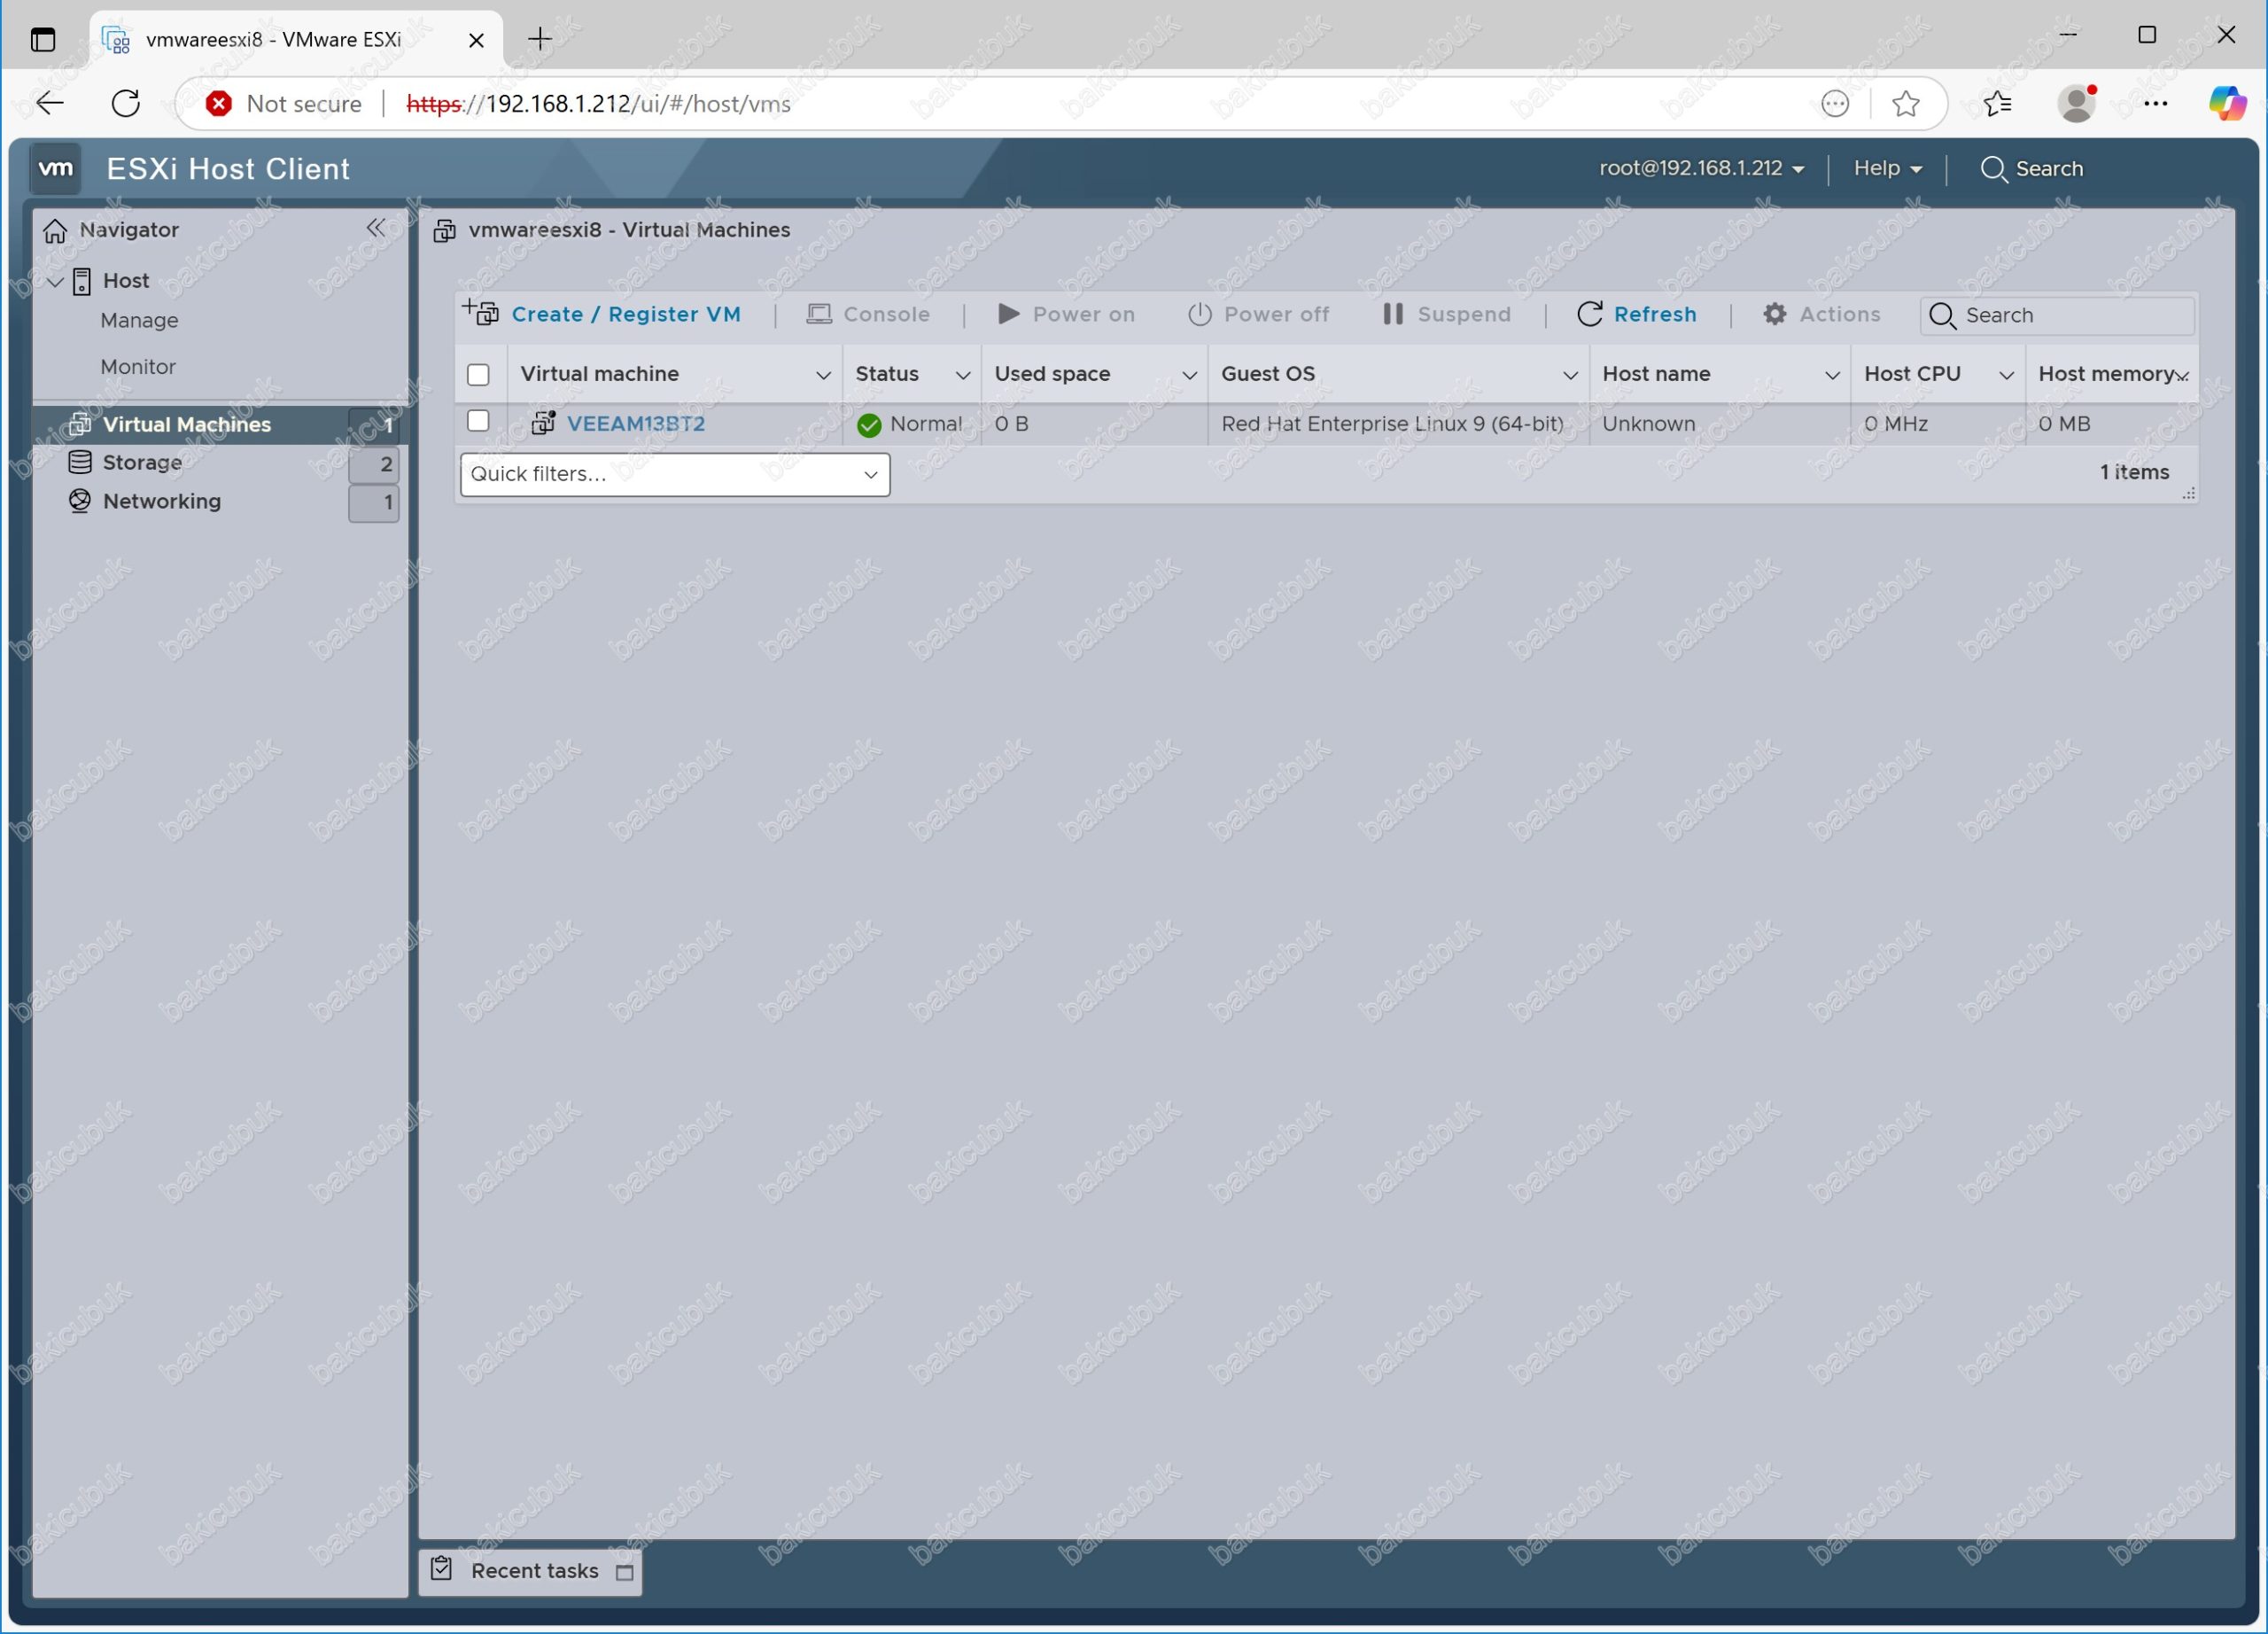The image size is (2268, 1634).
Task: Close the vmwareesxi8 browser tab
Action: coord(477,40)
